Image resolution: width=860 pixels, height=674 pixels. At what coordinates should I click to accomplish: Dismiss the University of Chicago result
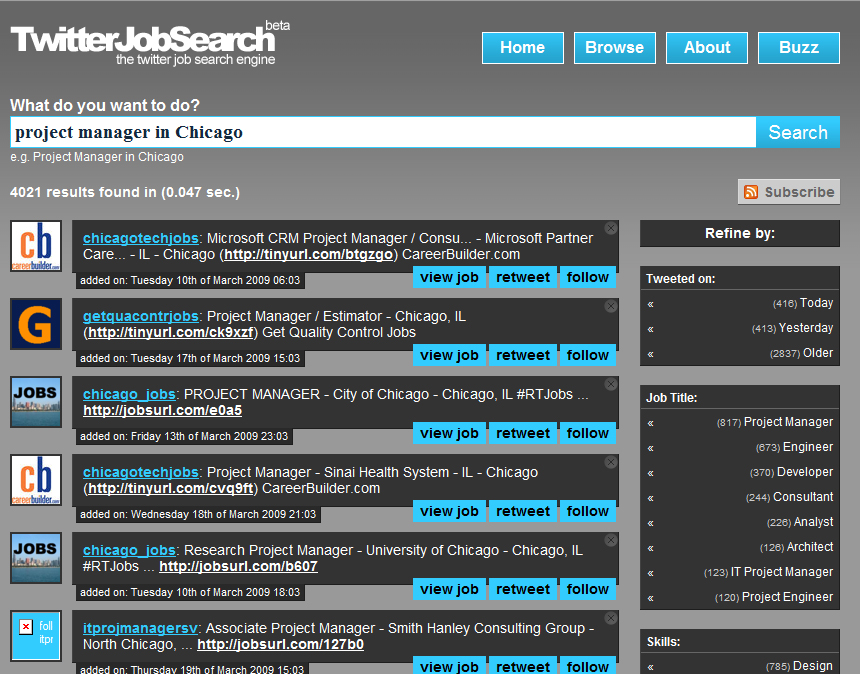click(x=610, y=540)
